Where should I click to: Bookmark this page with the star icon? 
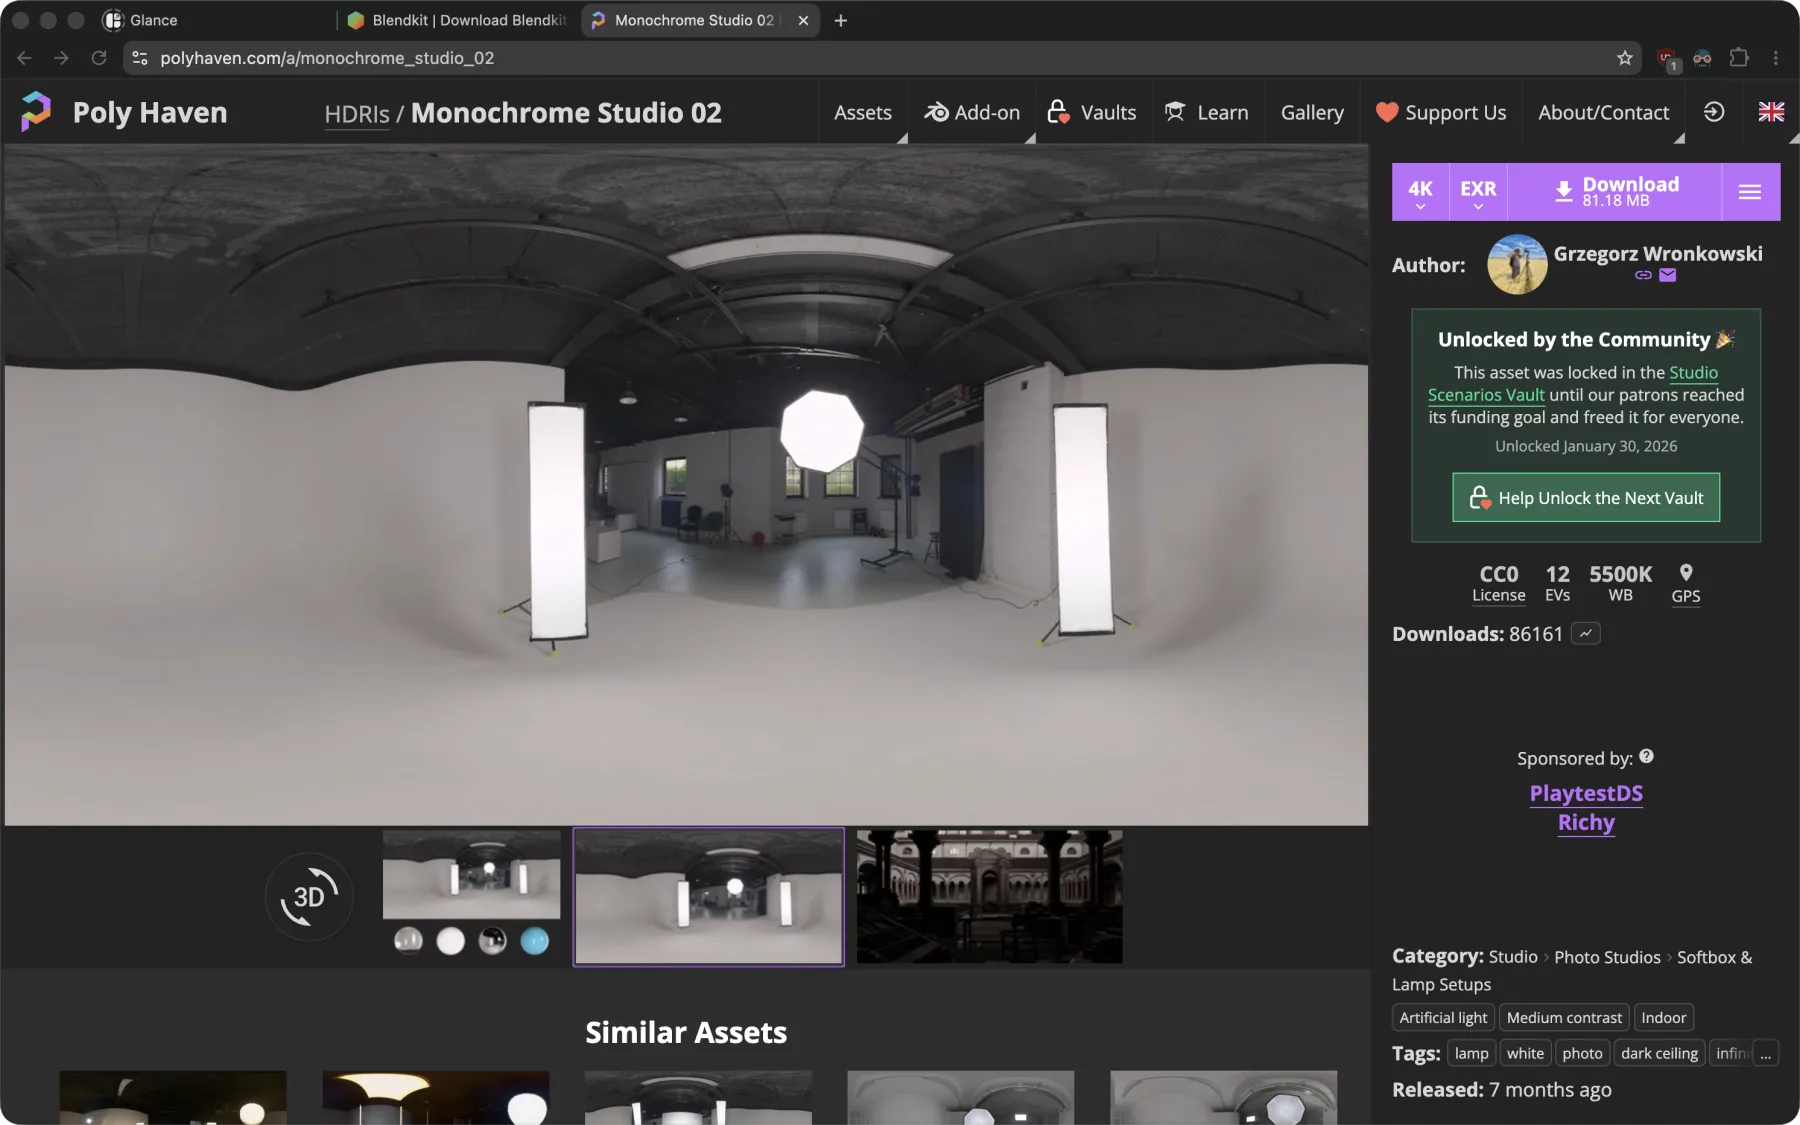click(1625, 58)
